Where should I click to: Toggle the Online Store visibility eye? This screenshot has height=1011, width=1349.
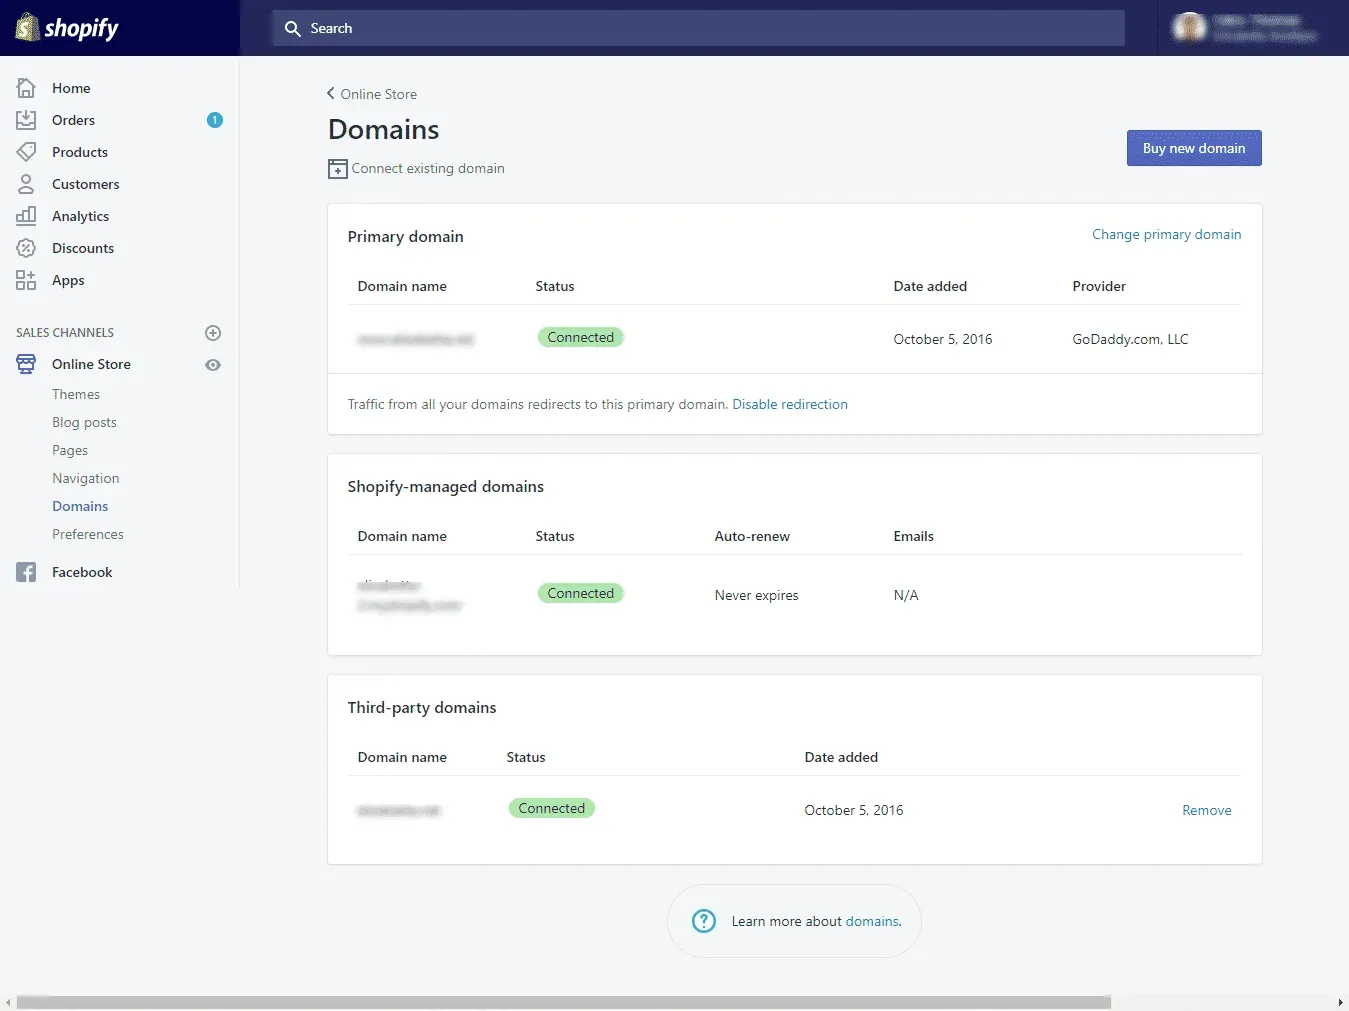coord(212,365)
